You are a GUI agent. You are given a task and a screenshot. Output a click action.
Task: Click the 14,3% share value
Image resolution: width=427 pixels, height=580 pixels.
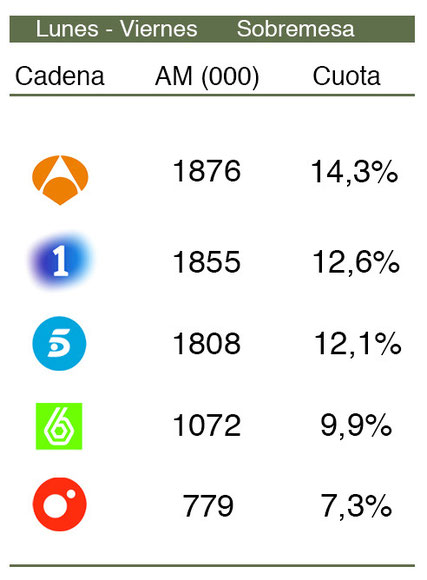pos(354,172)
